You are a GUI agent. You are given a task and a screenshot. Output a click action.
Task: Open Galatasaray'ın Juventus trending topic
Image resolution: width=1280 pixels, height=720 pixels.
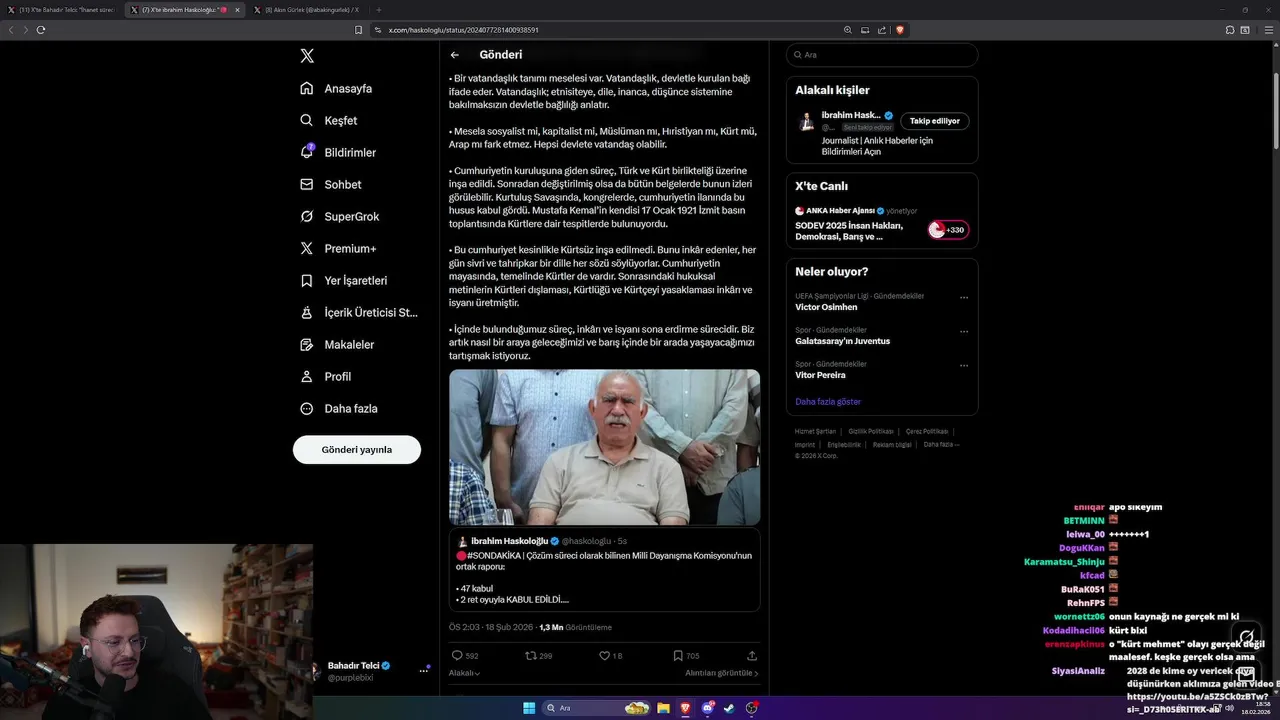pos(842,341)
